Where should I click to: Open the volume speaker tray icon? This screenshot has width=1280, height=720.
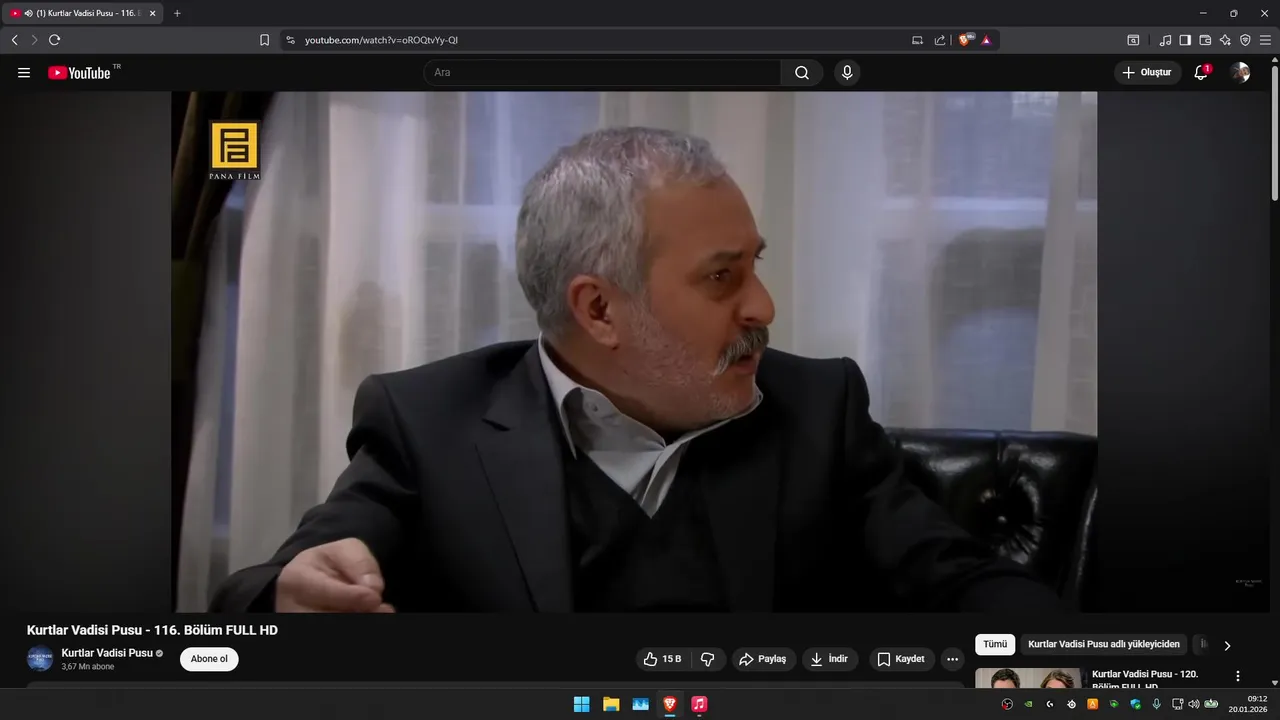tap(1193, 704)
